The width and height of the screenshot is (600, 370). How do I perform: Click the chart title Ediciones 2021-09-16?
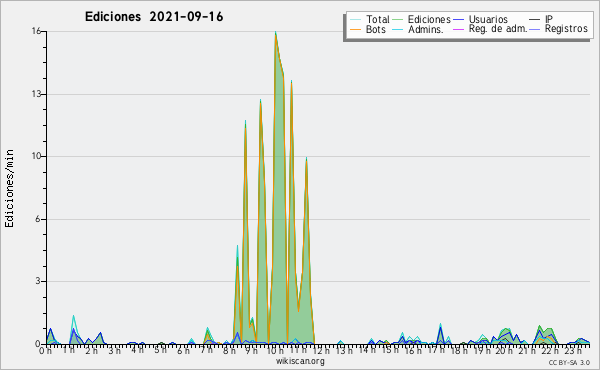pyautogui.click(x=154, y=17)
